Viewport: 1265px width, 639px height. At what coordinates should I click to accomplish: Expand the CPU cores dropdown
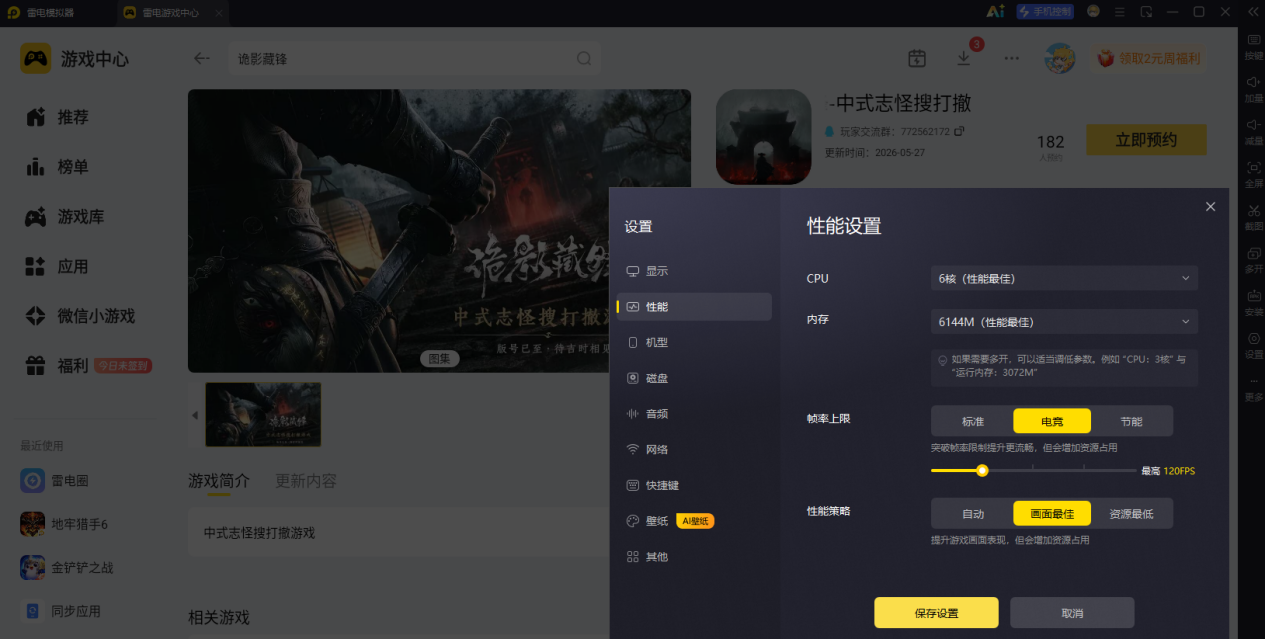pos(1064,278)
